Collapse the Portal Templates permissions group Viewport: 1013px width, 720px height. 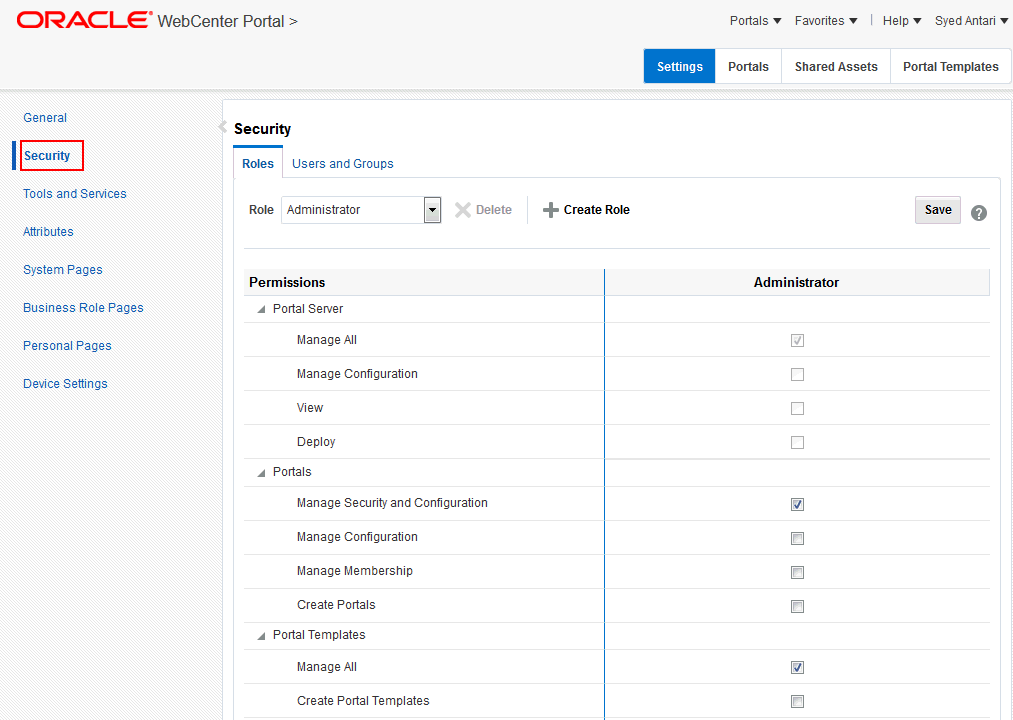[x=262, y=635]
